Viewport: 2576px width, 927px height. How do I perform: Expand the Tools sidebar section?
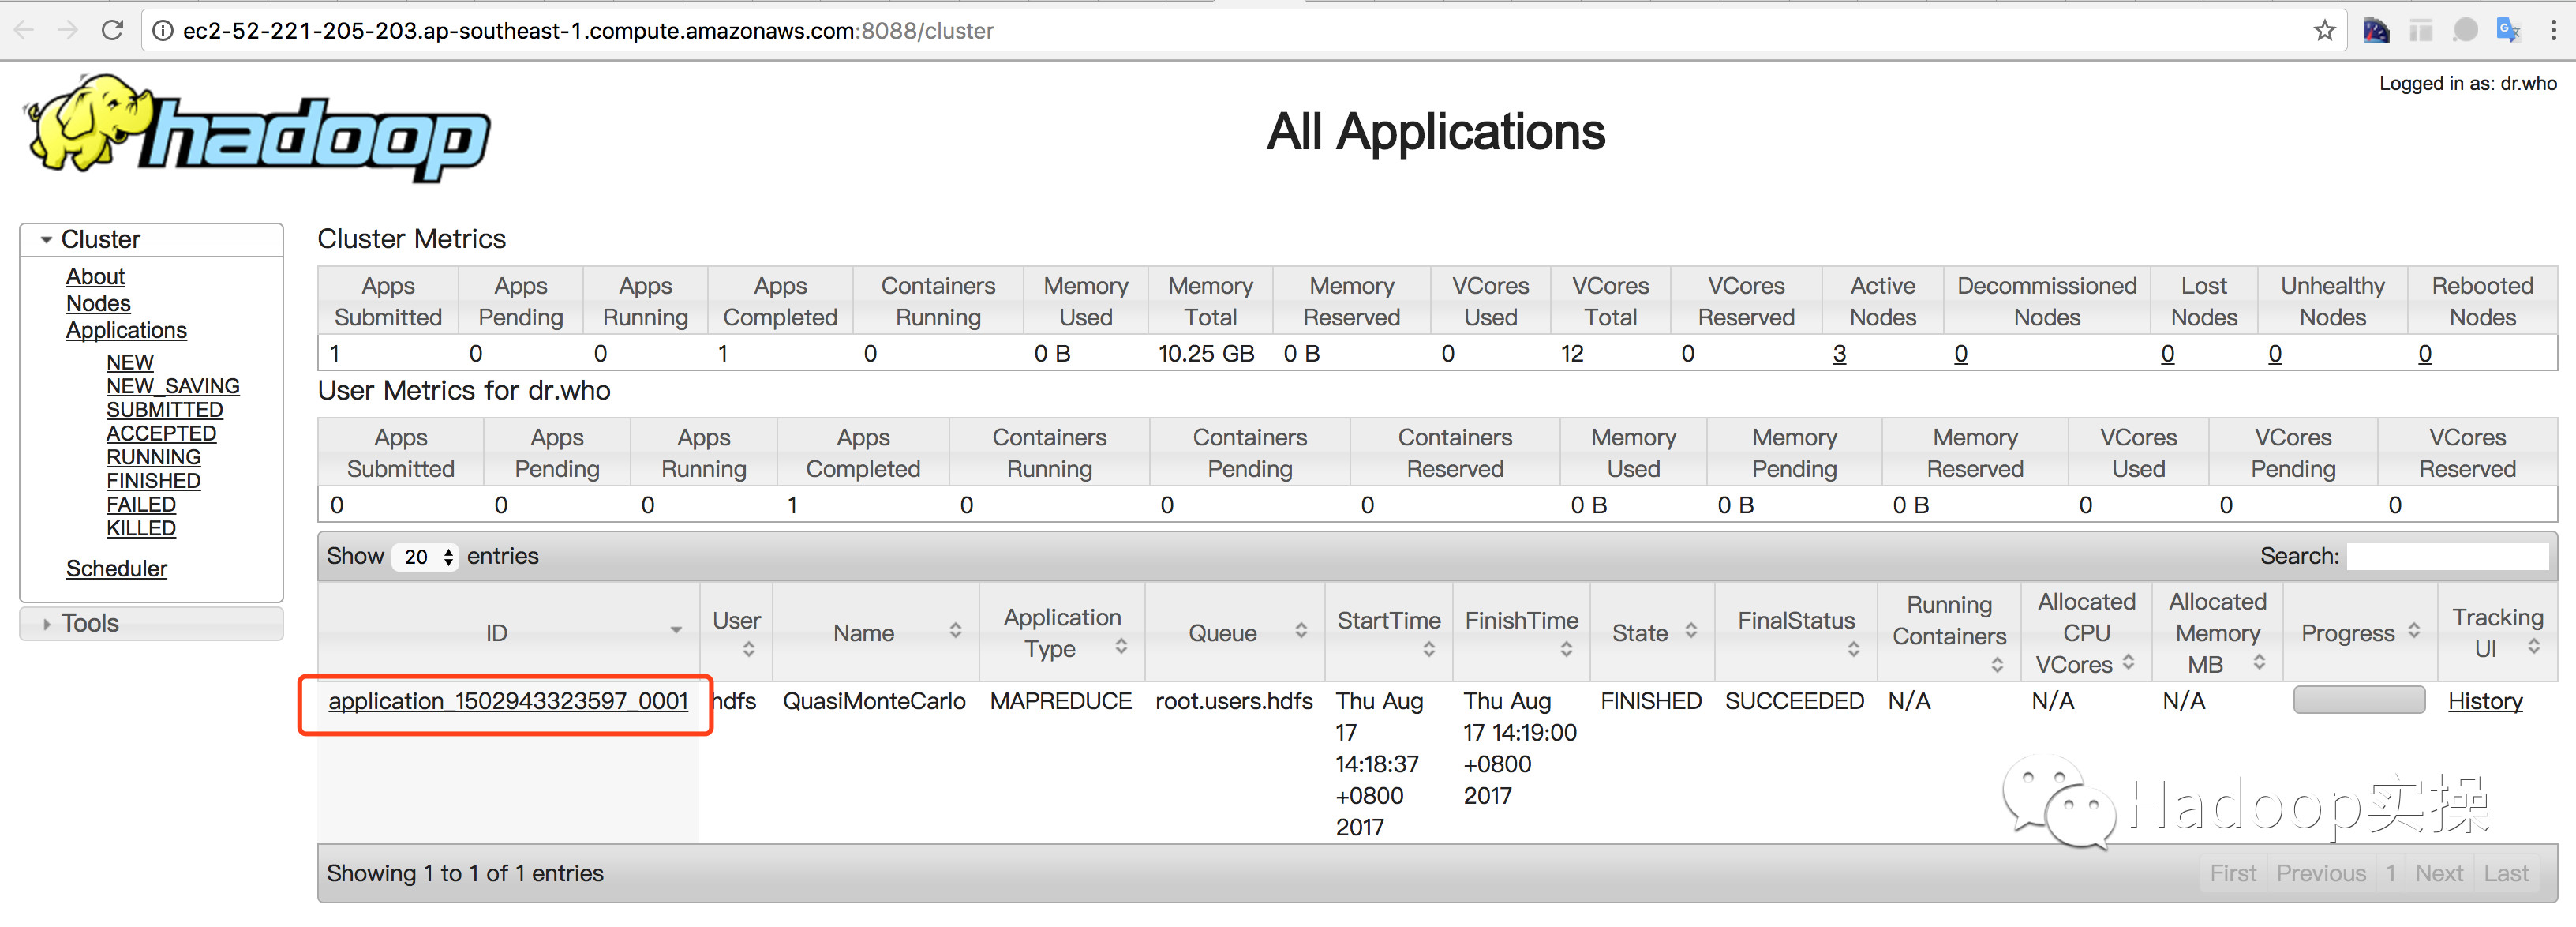151,623
